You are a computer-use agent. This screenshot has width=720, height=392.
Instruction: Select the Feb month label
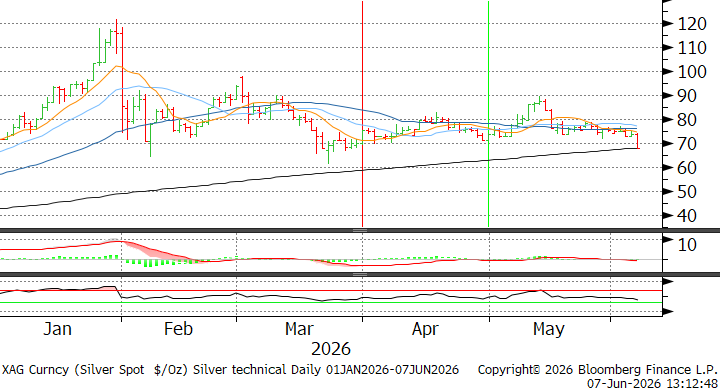[178, 329]
